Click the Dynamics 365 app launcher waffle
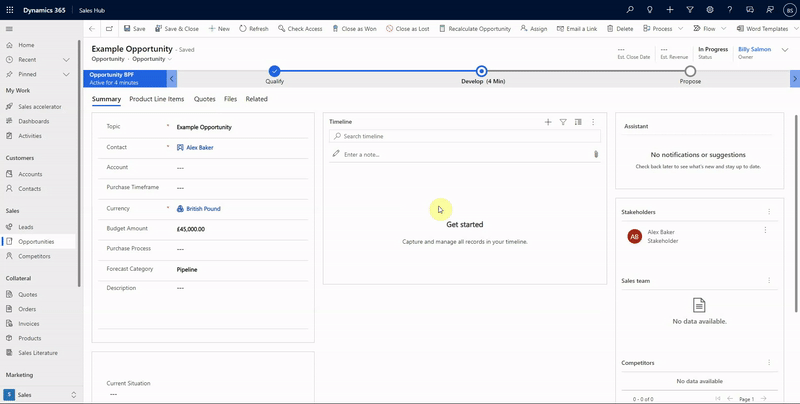This screenshot has height=404, width=800. [x=10, y=9]
